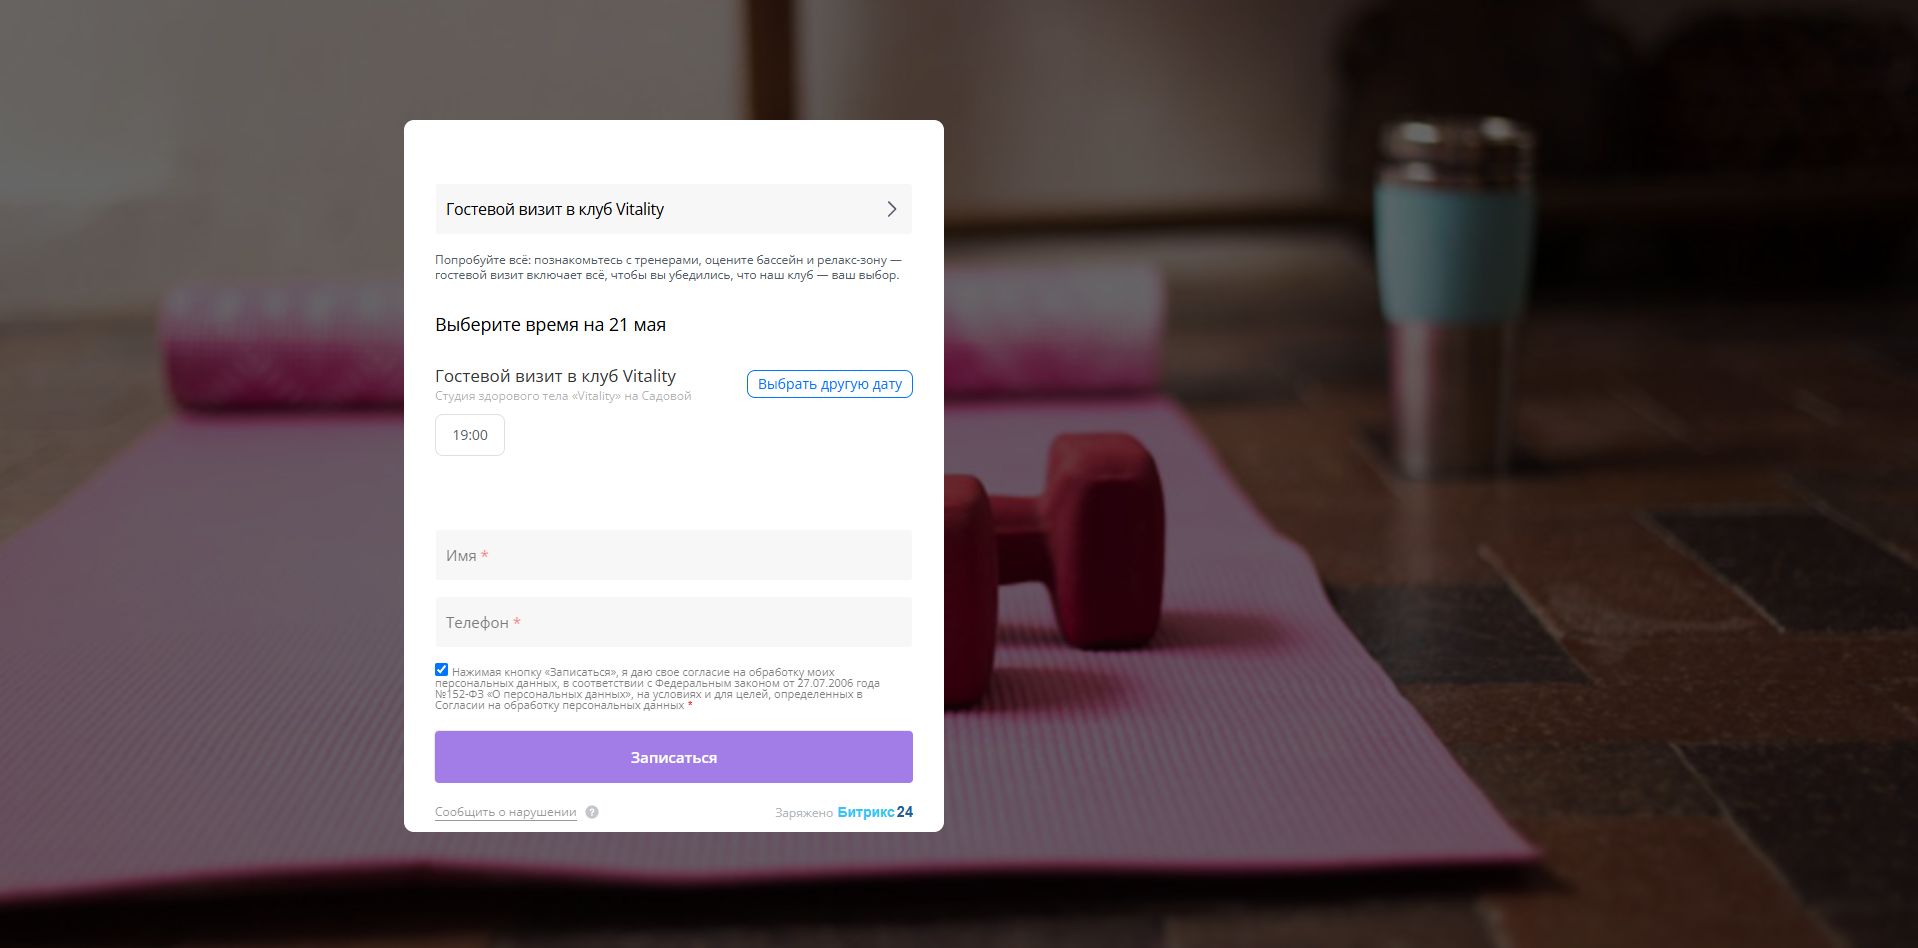This screenshot has width=1918, height=948.
Task: Expand the «Гостевой визит в клуб Vitality» selector row
Action: tap(673, 209)
